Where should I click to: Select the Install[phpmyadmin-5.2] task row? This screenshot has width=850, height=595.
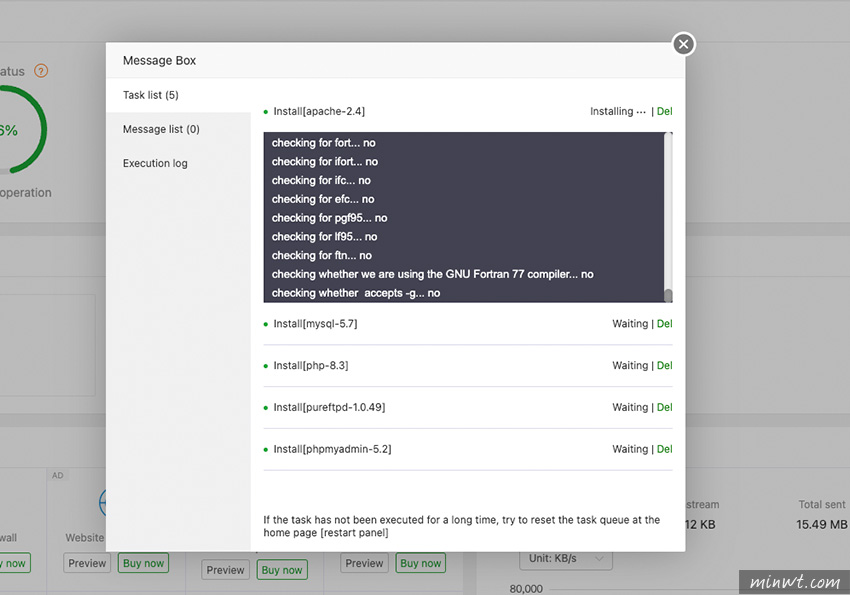click(468, 449)
